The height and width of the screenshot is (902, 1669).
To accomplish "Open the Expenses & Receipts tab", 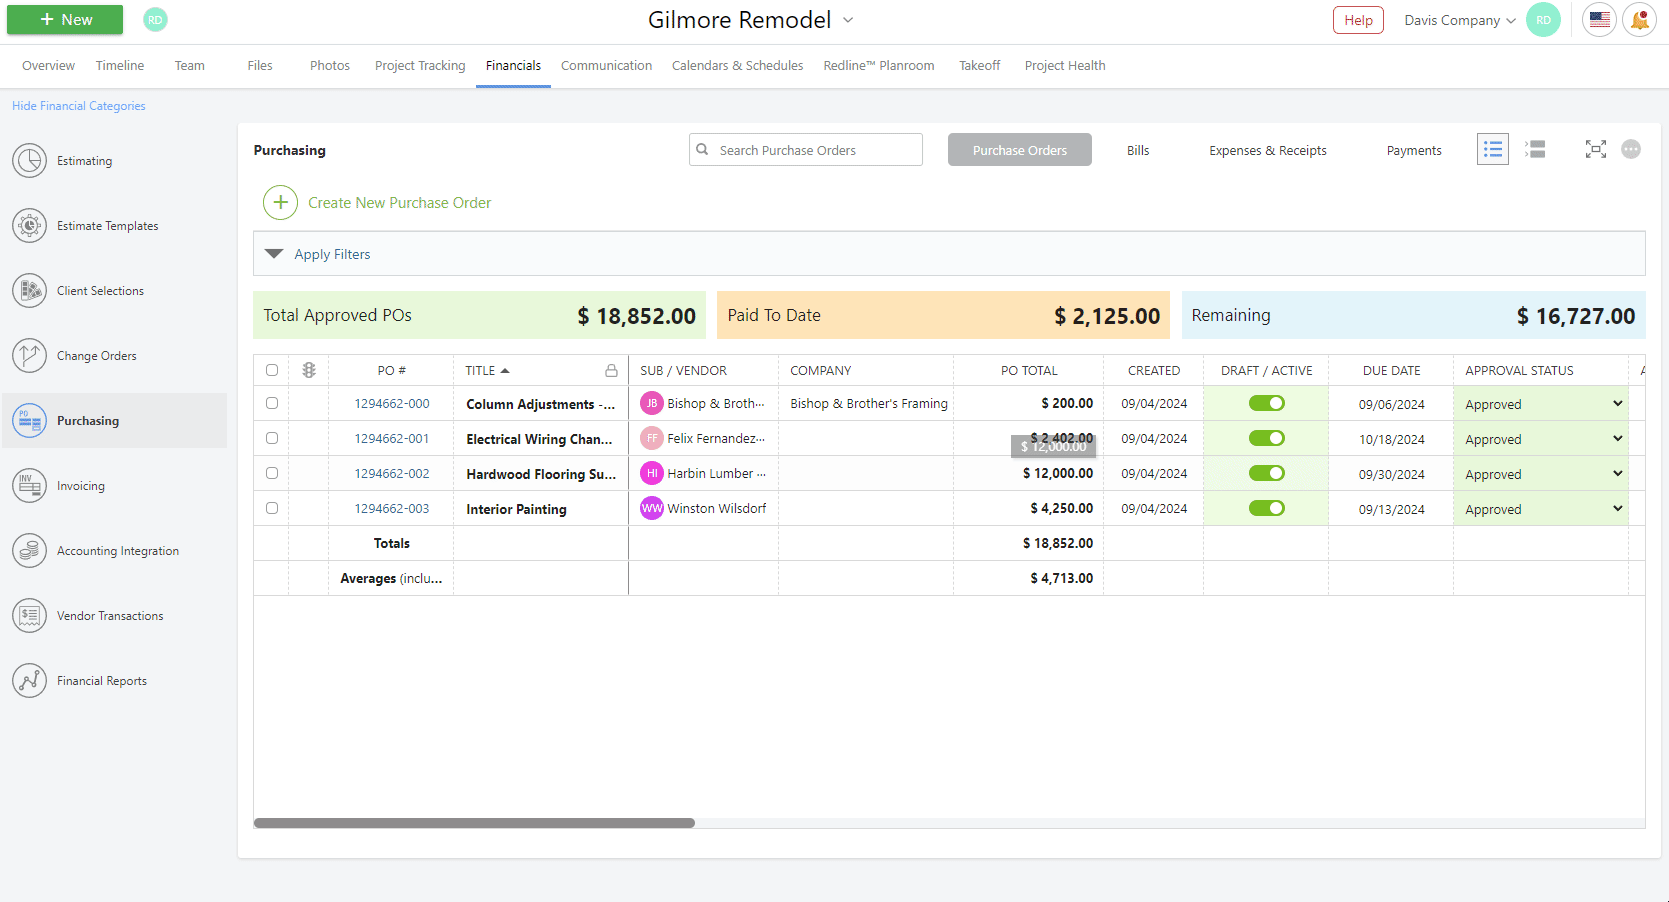I will (x=1268, y=150).
